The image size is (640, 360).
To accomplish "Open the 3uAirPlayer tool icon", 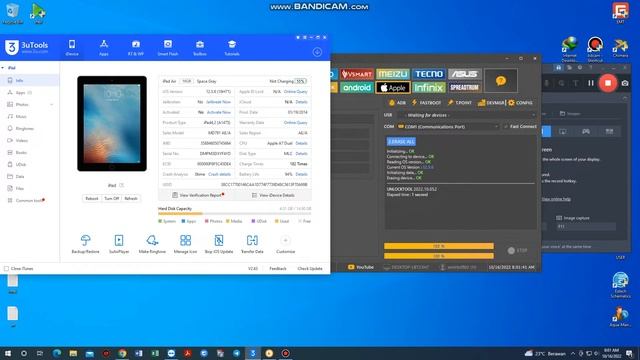I will pos(119,244).
